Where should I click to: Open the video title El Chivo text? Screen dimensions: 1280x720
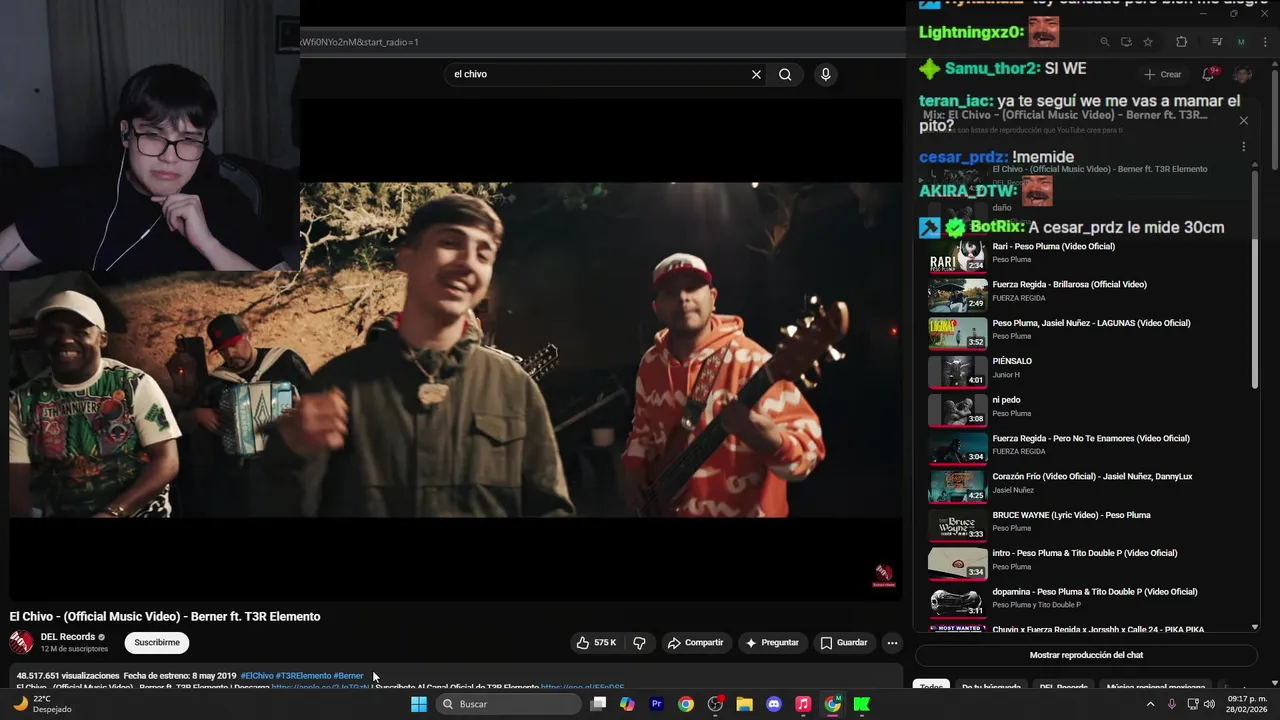point(165,616)
